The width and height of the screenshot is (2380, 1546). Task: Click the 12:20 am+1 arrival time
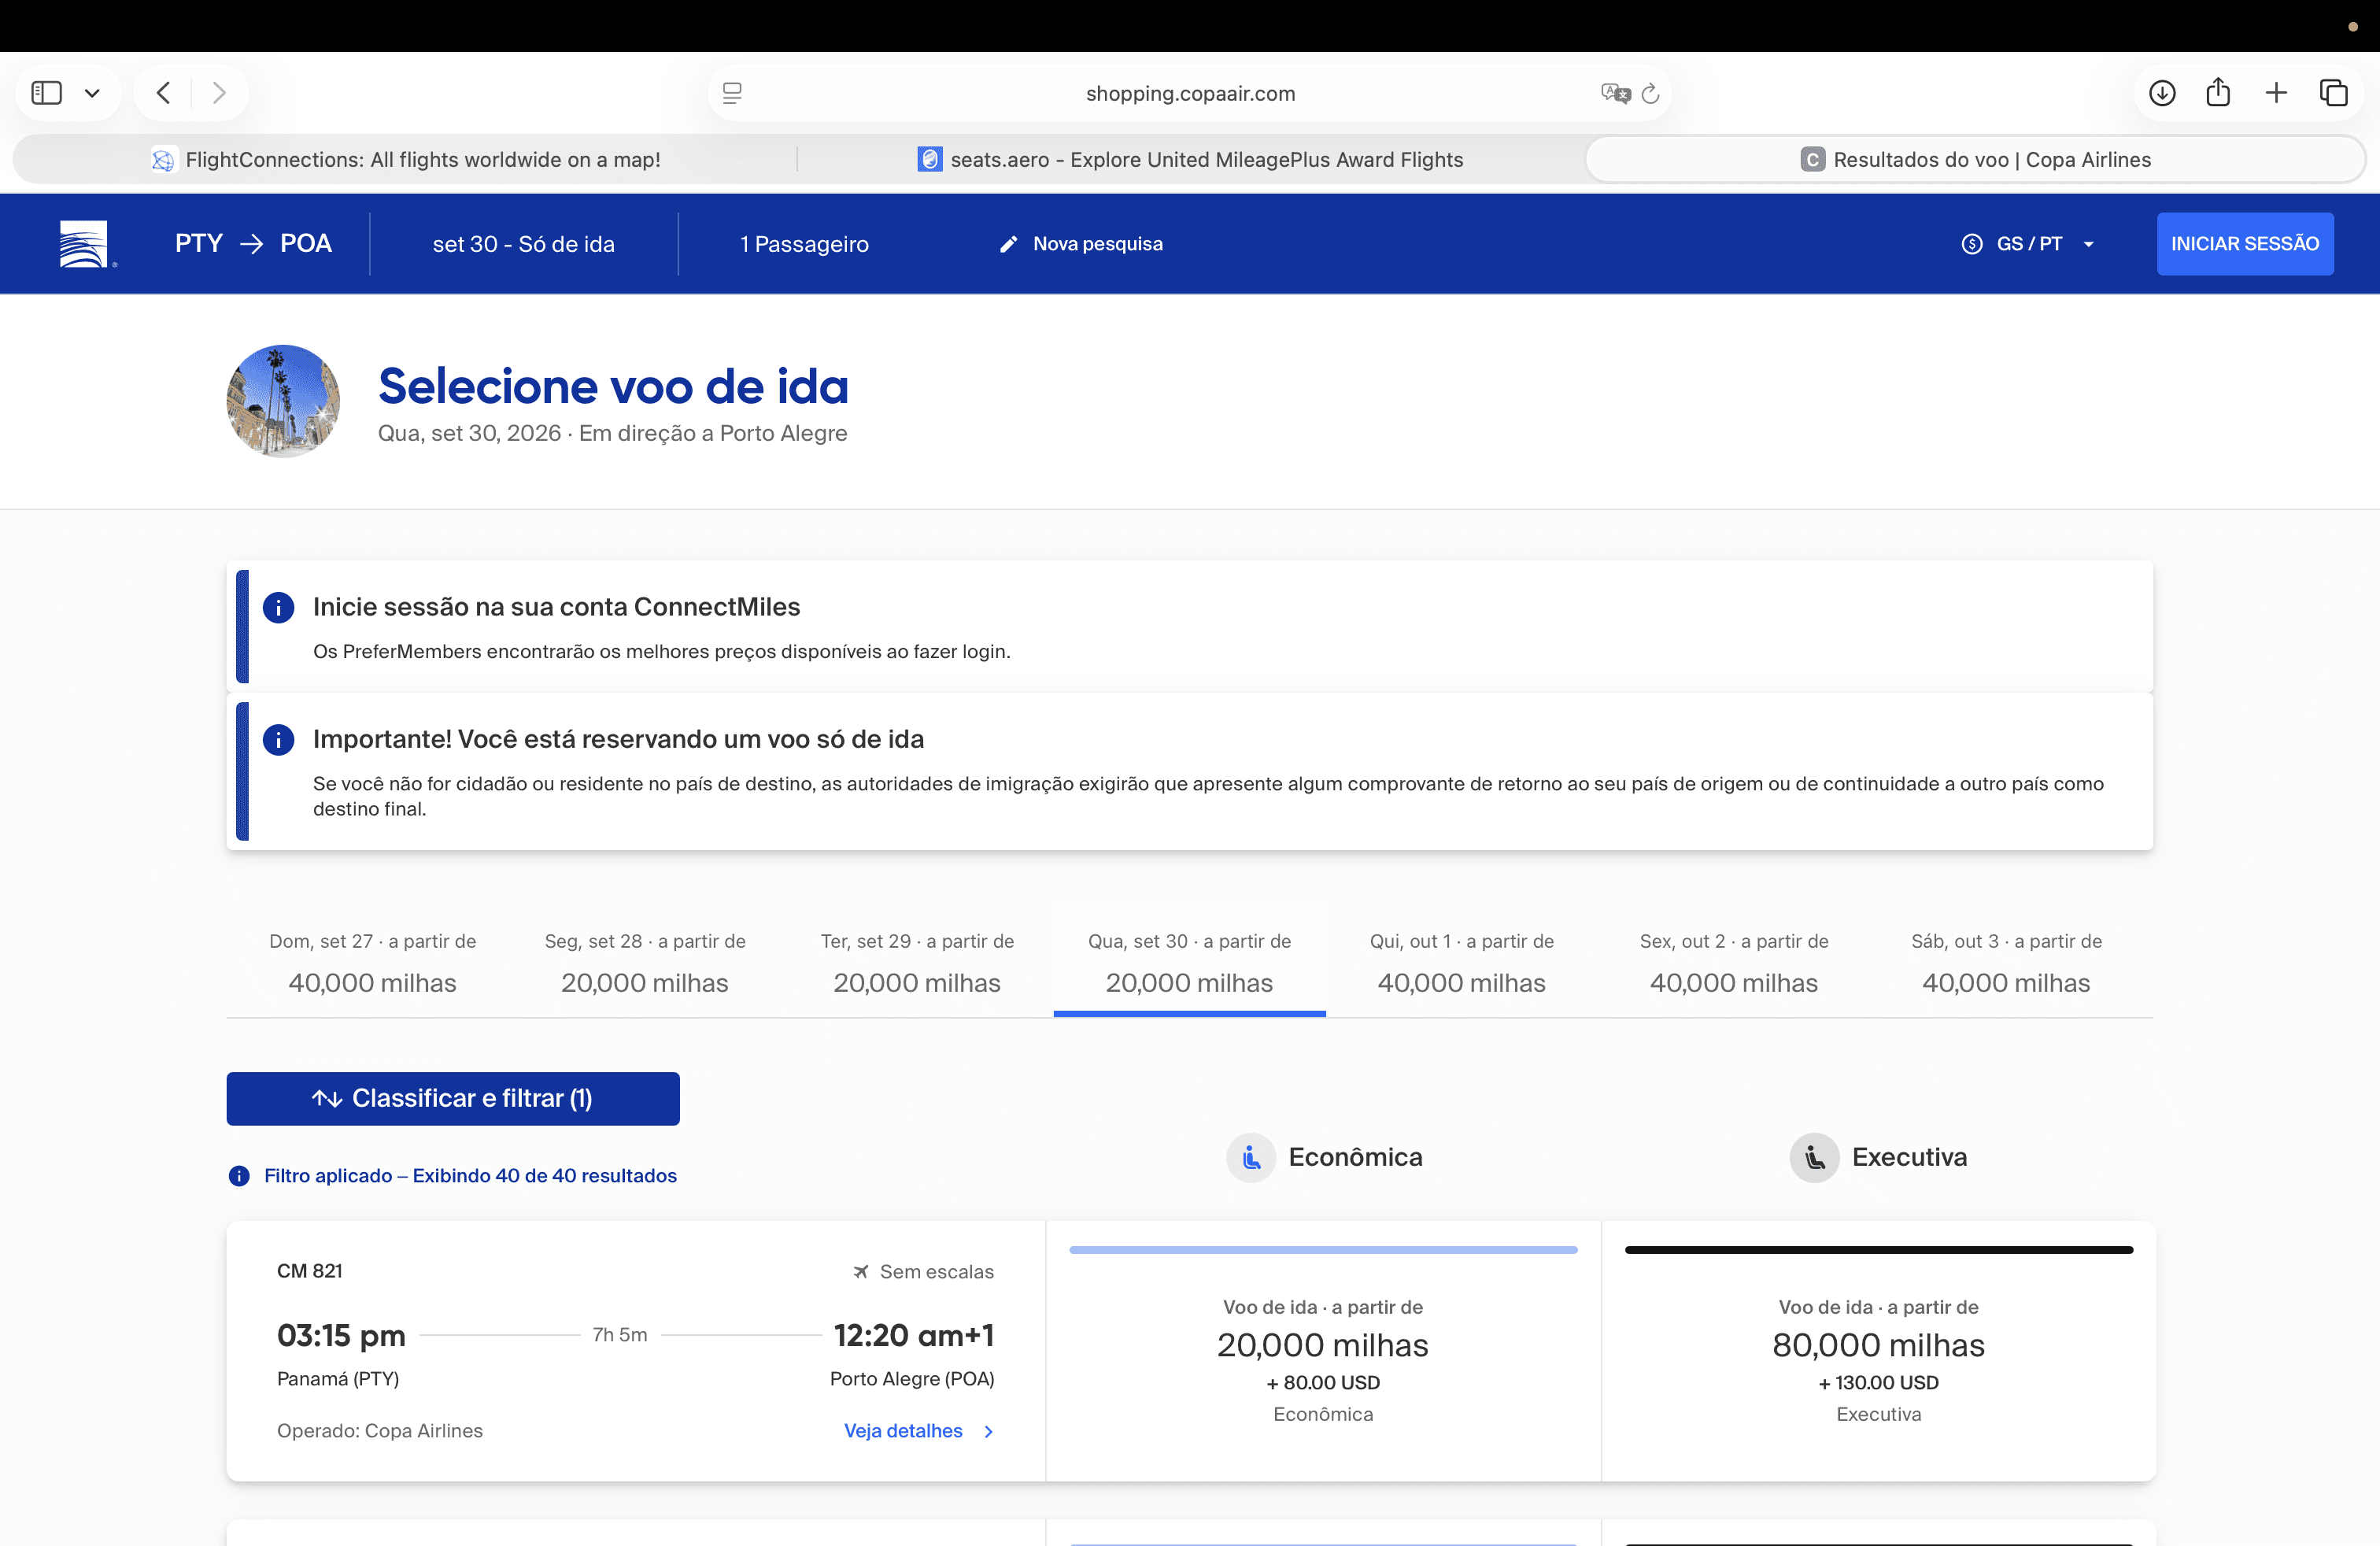pos(914,1335)
